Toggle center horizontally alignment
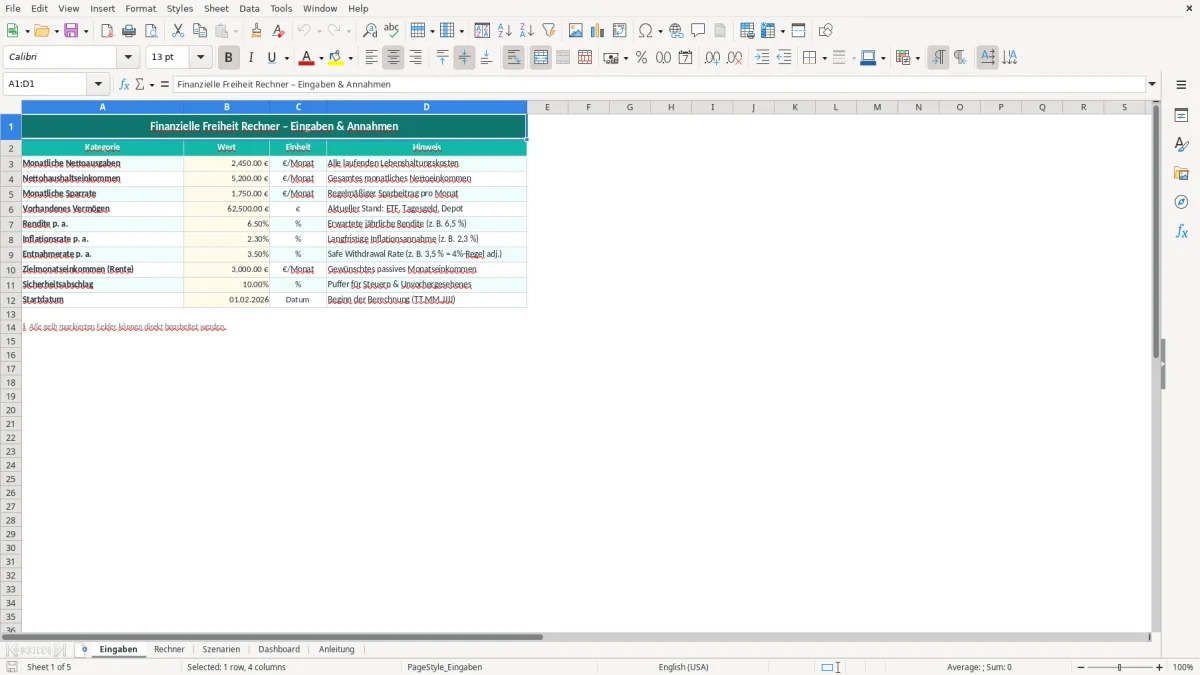The image size is (1200, 675). click(393, 58)
